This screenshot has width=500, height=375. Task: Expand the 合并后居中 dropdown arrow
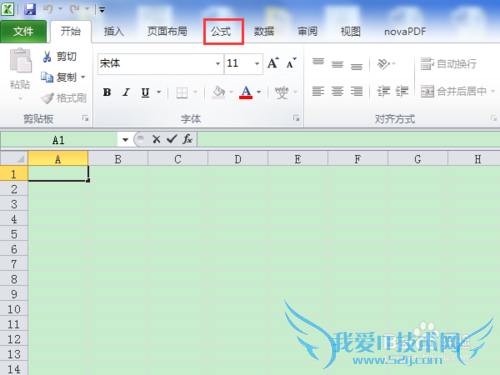[493, 91]
